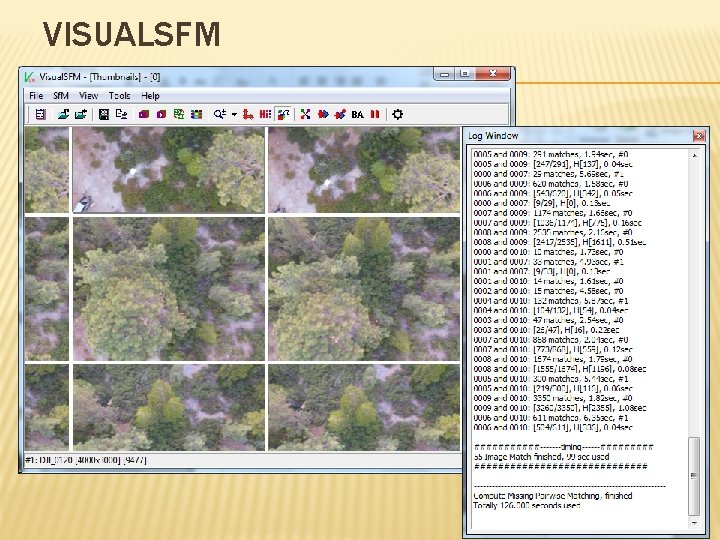The height and width of the screenshot is (540, 720).
Task: Click the red 'Hi' highlight icon
Action: 265,114
